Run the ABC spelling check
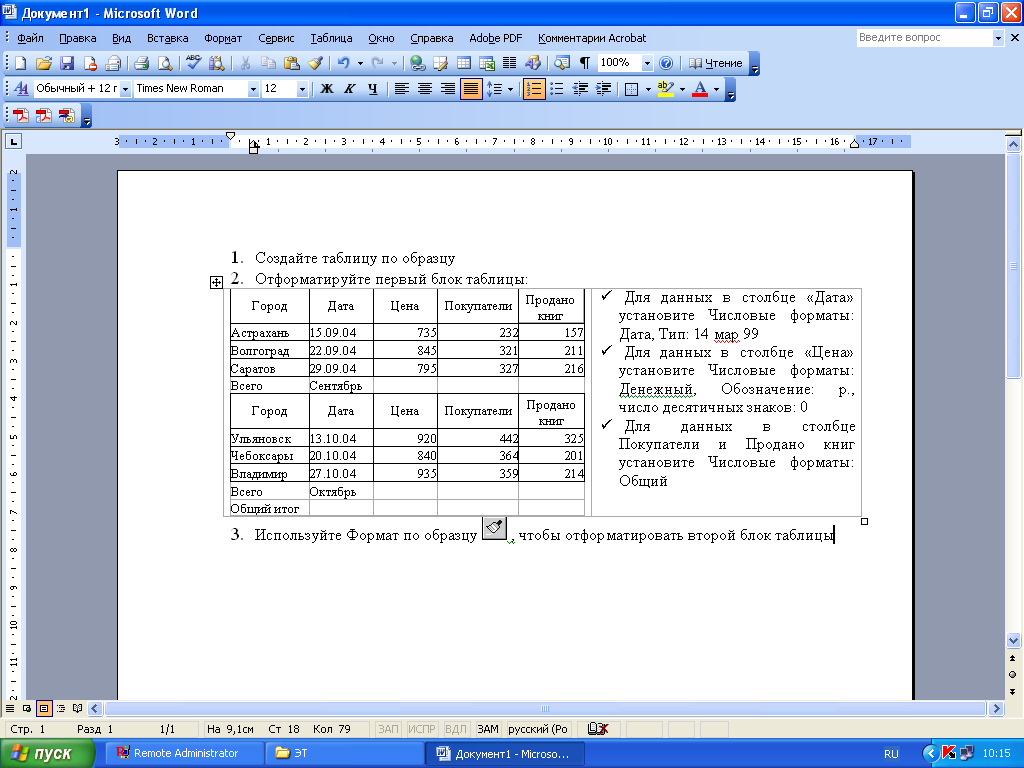Image resolution: width=1024 pixels, height=768 pixels. (x=193, y=63)
